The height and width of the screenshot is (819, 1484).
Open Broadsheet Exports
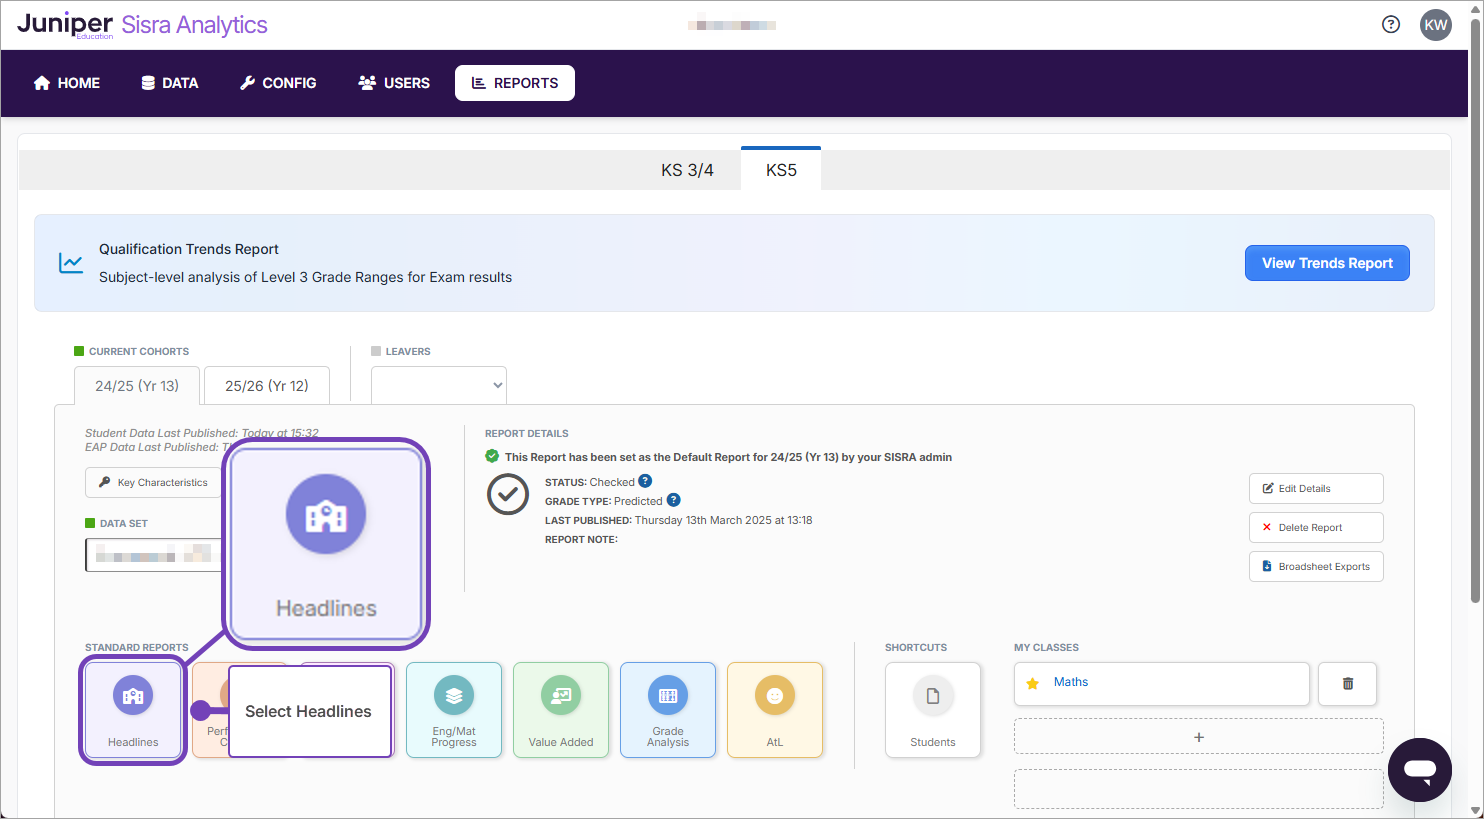(x=1316, y=567)
